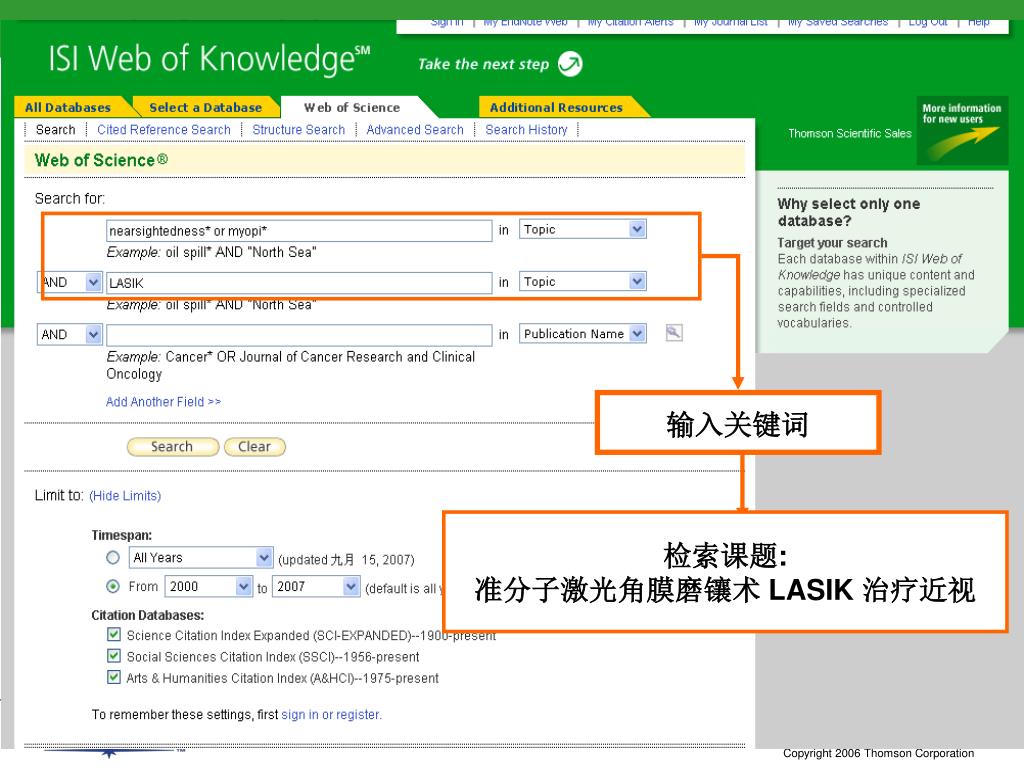Open the Search sub-tab

click(56, 129)
